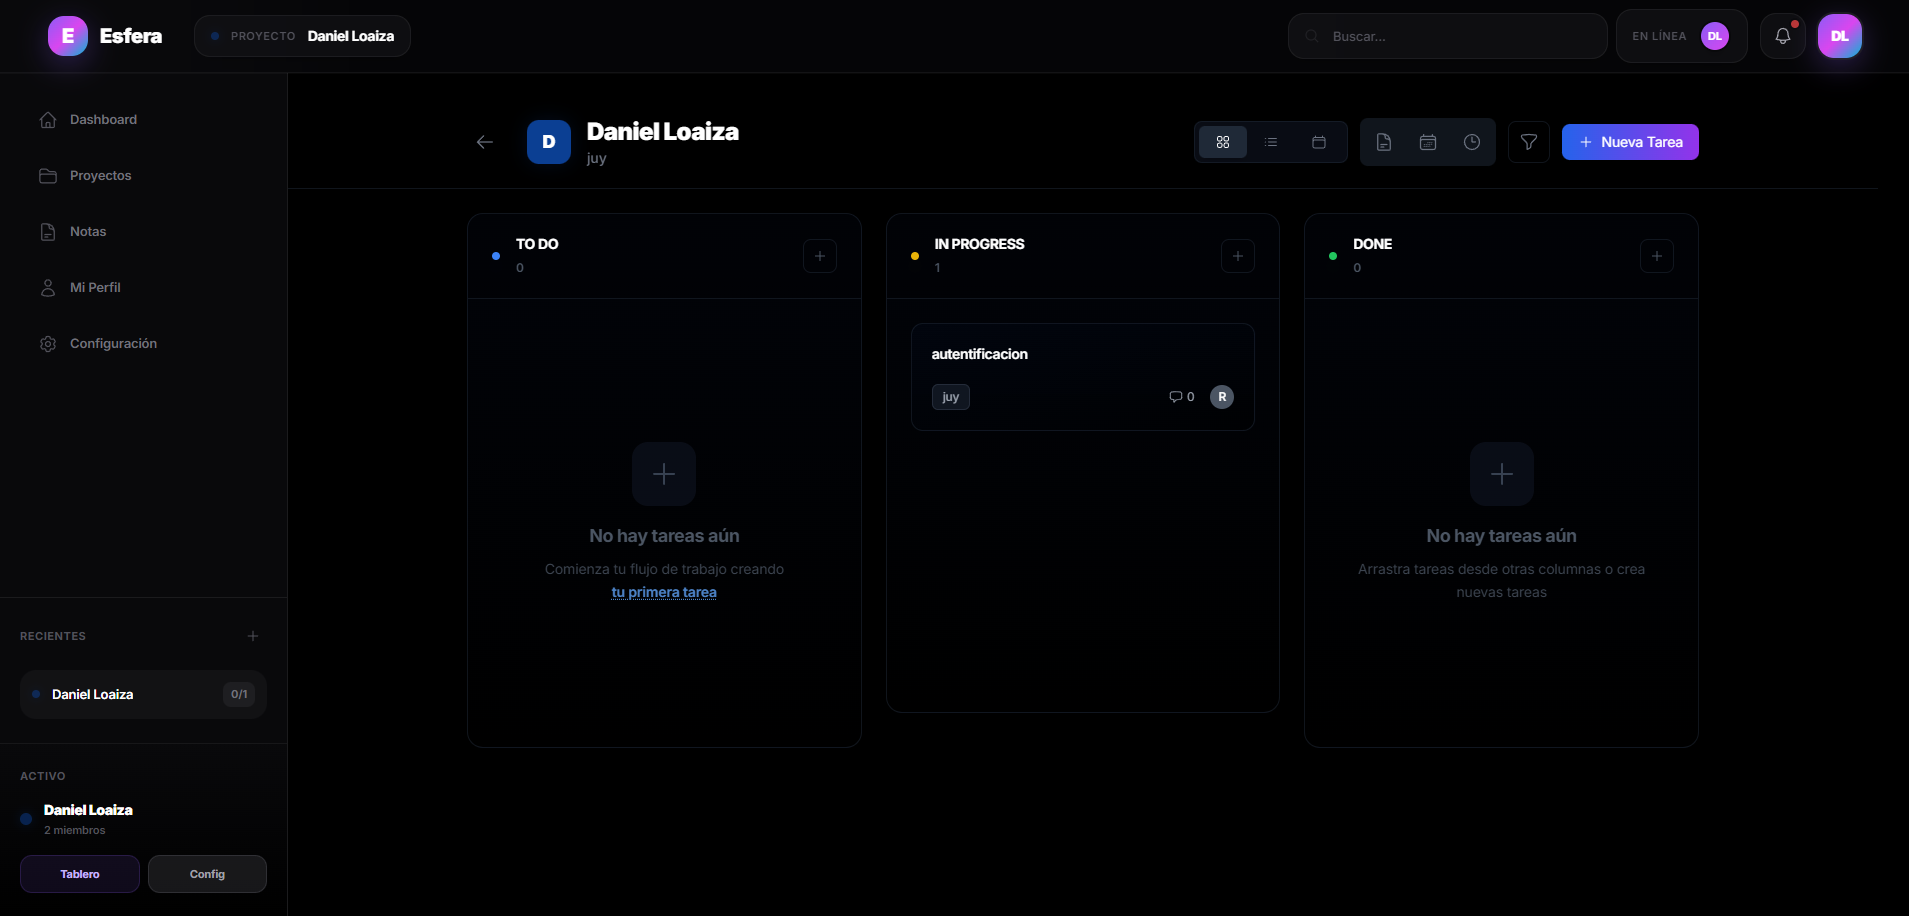Screen dimensions: 1909x916
Task: Open Dashboard from the sidebar
Action: (103, 119)
